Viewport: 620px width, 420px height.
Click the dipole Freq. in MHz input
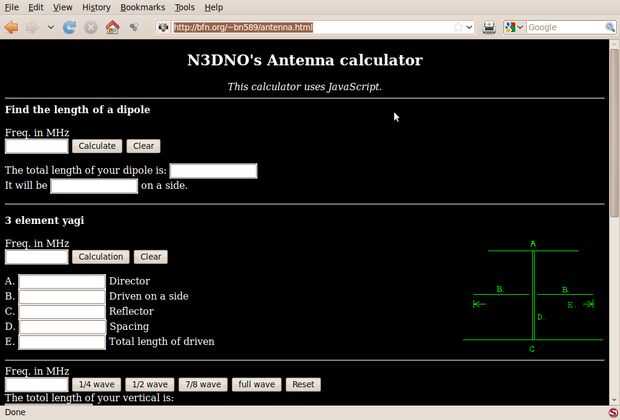pyautogui.click(x=37, y=146)
